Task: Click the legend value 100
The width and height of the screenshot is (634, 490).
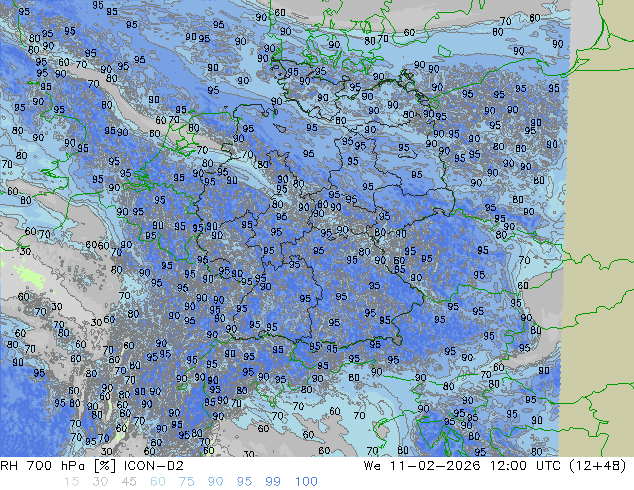Action: pyautogui.click(x=306, y=482)
